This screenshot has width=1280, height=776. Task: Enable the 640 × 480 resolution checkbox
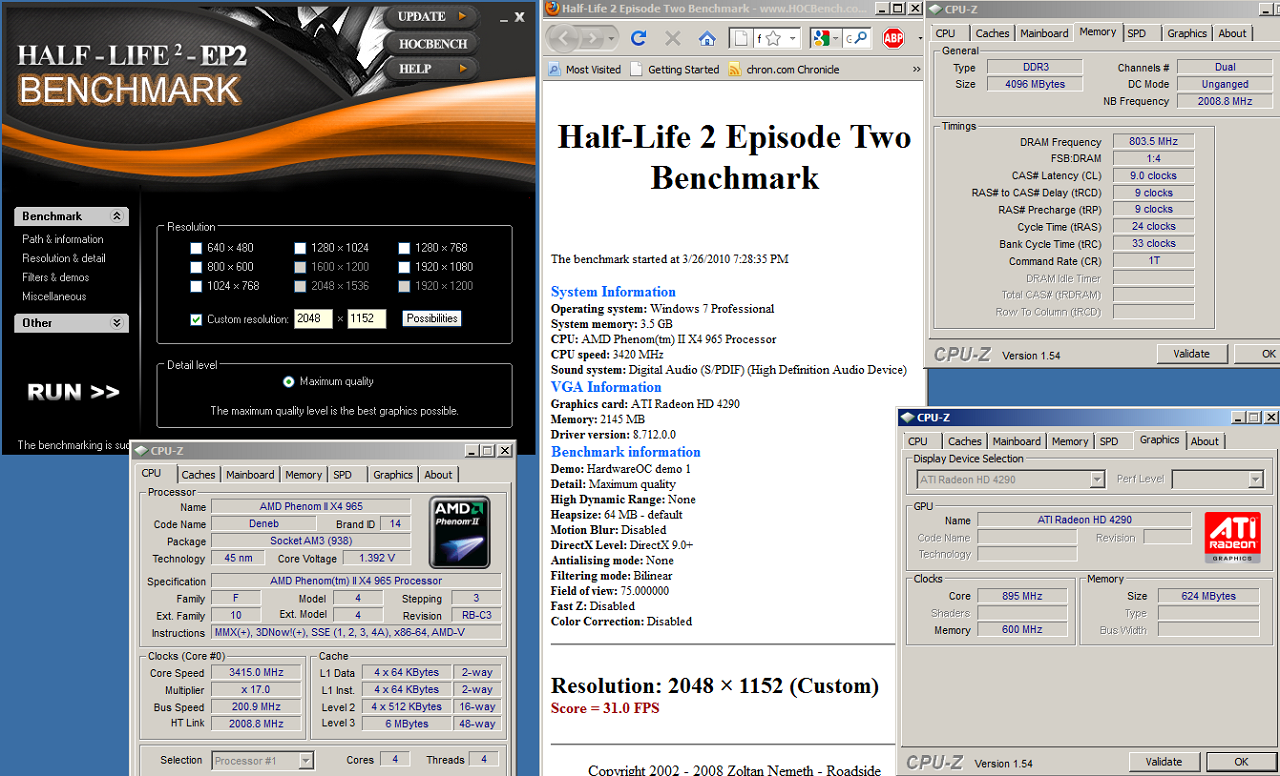[x=197, y=248]
